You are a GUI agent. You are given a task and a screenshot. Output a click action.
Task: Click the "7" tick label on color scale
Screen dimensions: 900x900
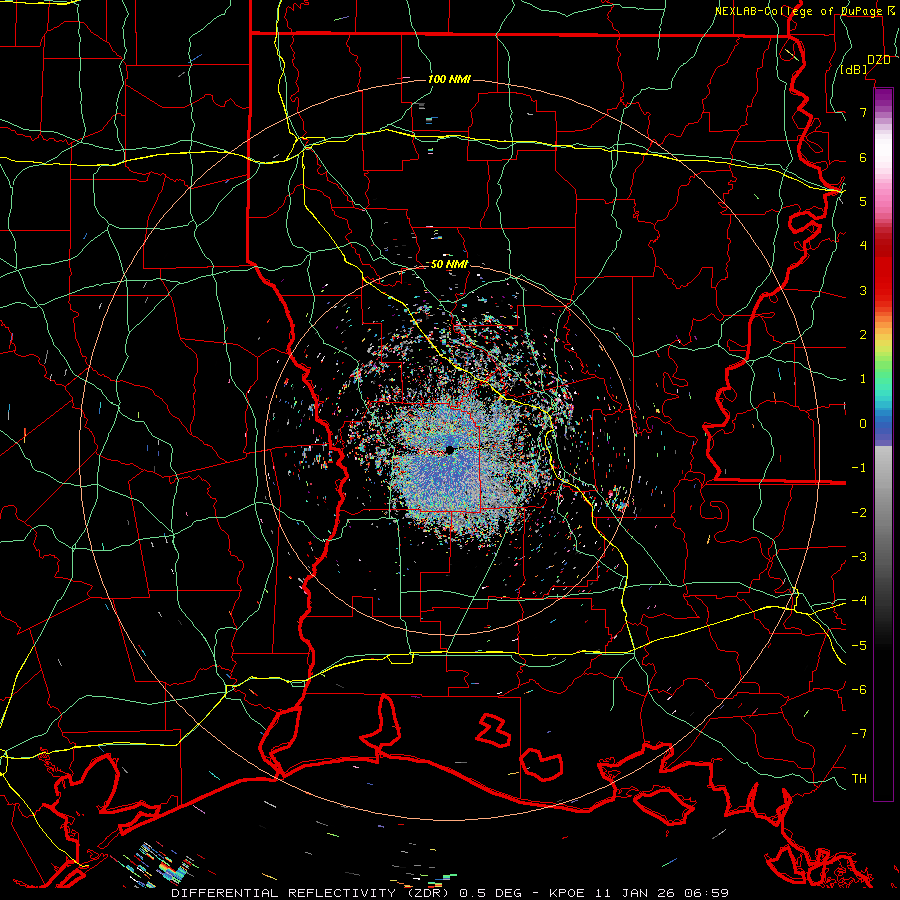[863, 112]
